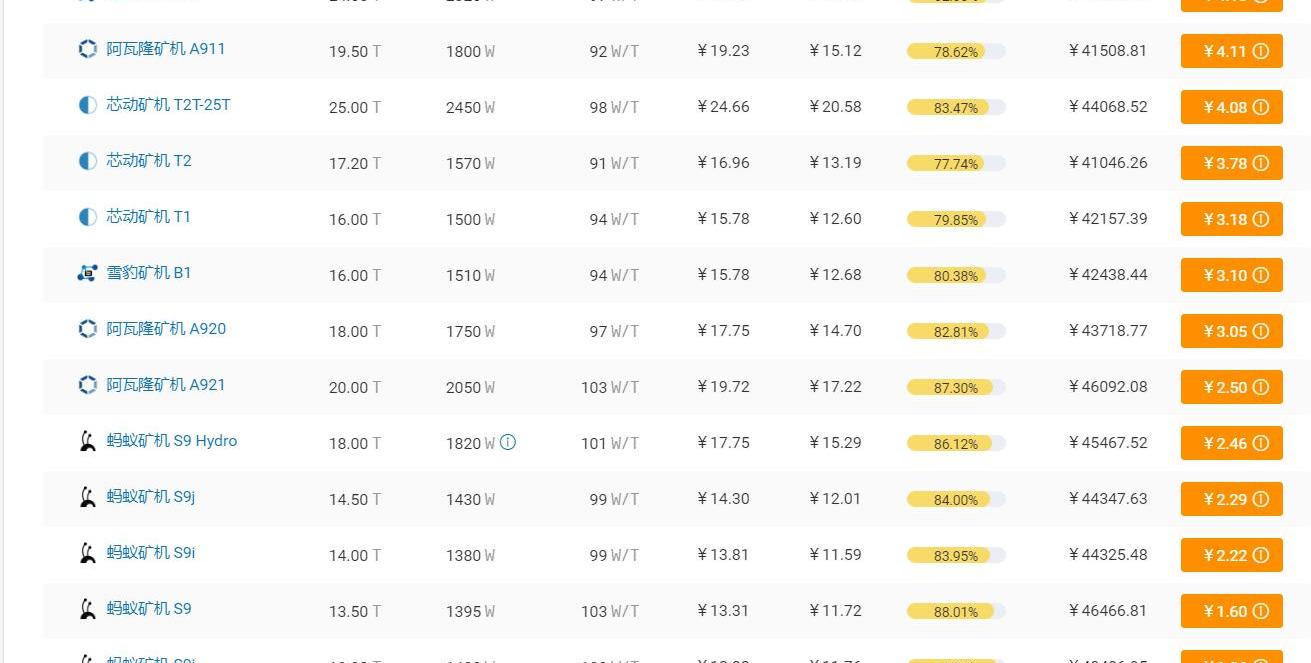The height and width of the screenshot is (663, 1311).
Task: Open the 阿瓦隆矿机 A920 miner link
Action: pos(166,329)
